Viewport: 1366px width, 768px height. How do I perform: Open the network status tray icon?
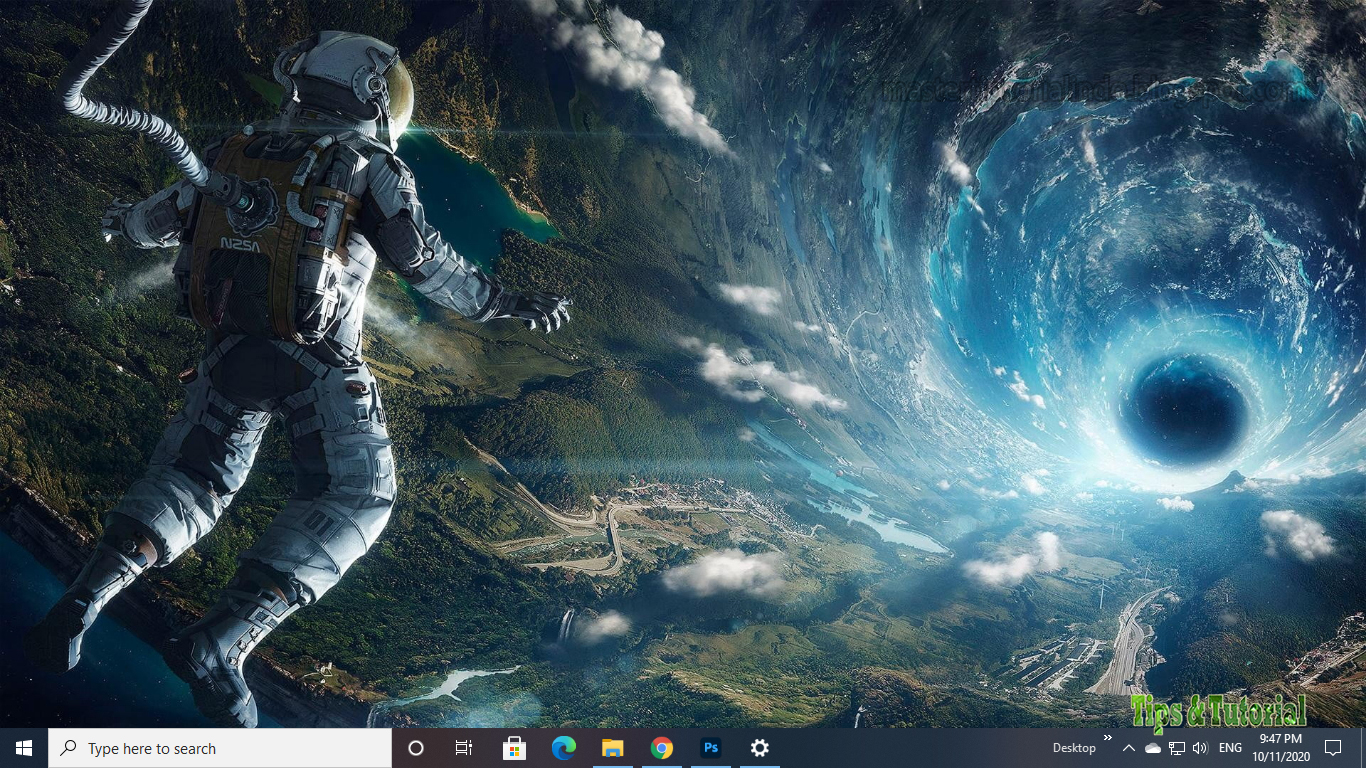click(x=1177, y=748)
